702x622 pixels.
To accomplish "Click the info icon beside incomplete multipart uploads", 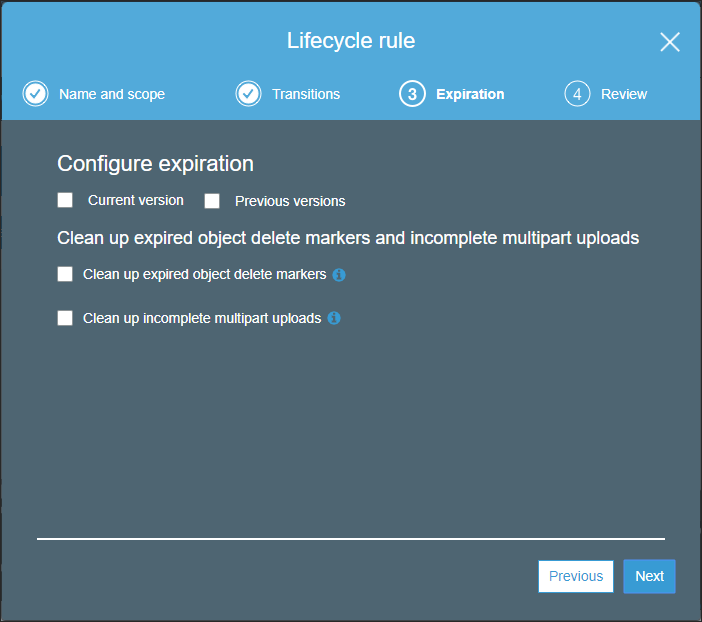I will click(334, 318).
